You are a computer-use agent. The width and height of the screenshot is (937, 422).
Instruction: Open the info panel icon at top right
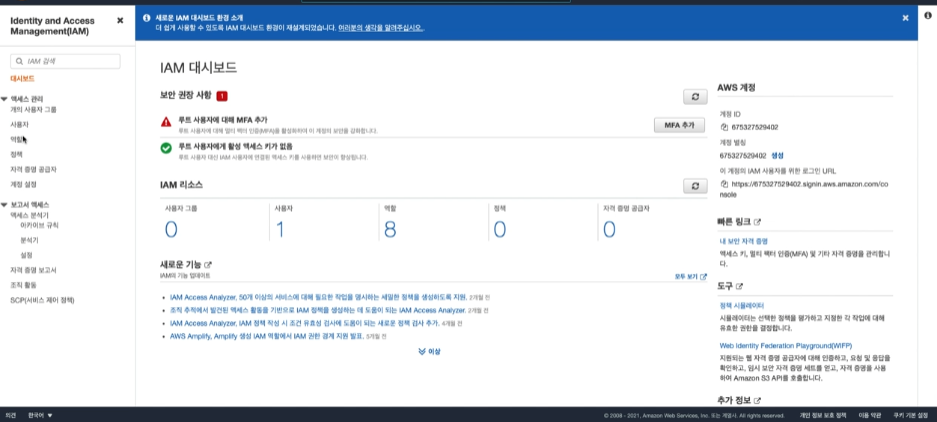(x=927, y=16)
